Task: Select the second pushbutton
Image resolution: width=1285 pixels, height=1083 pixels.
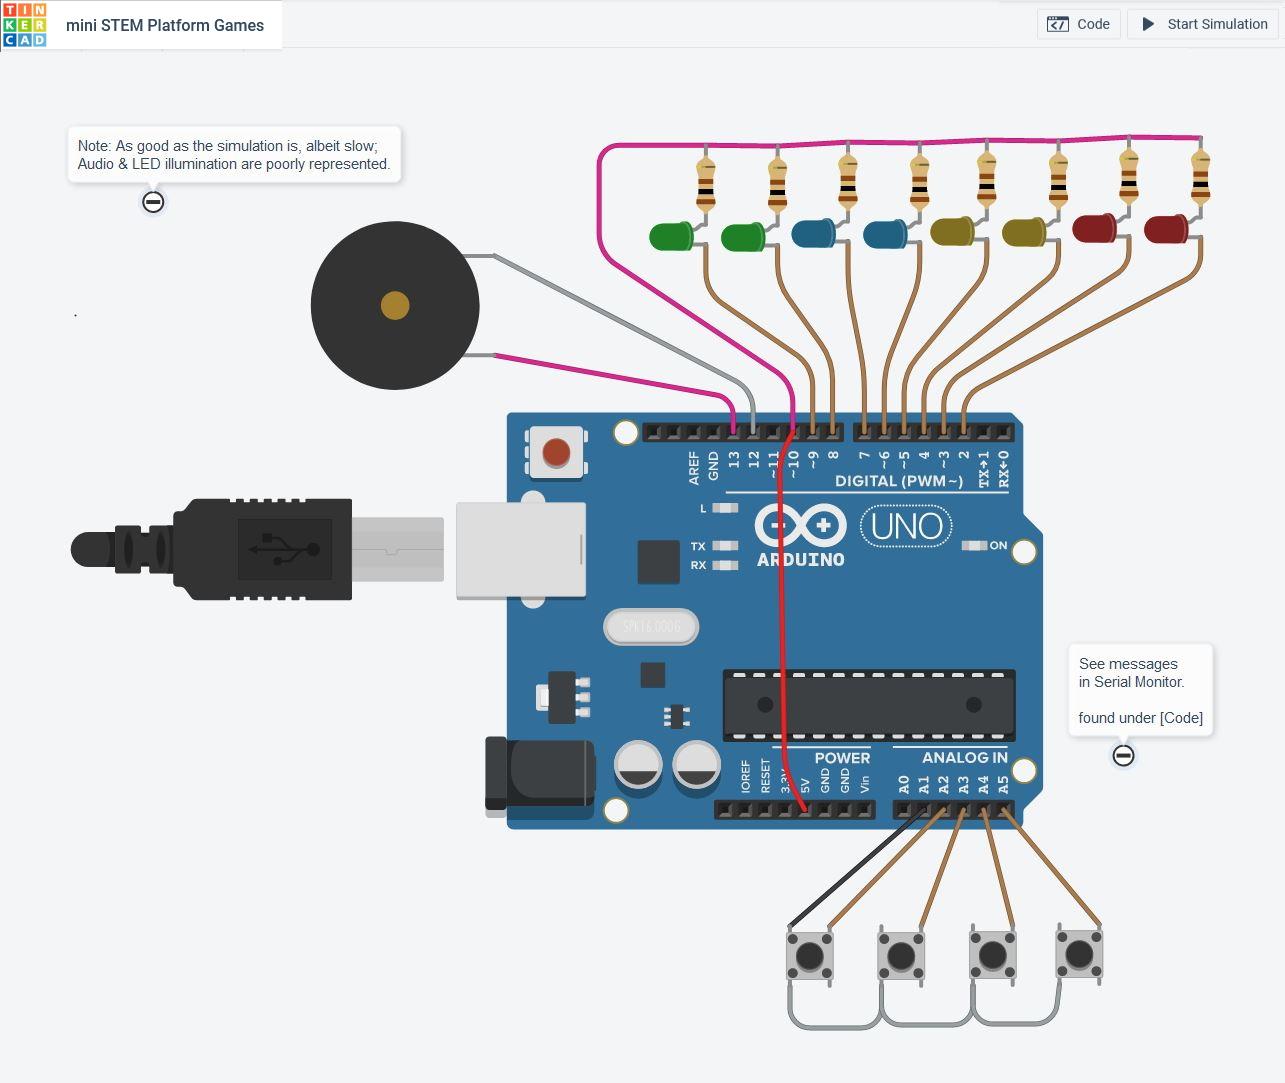Action: coord(901,955)
